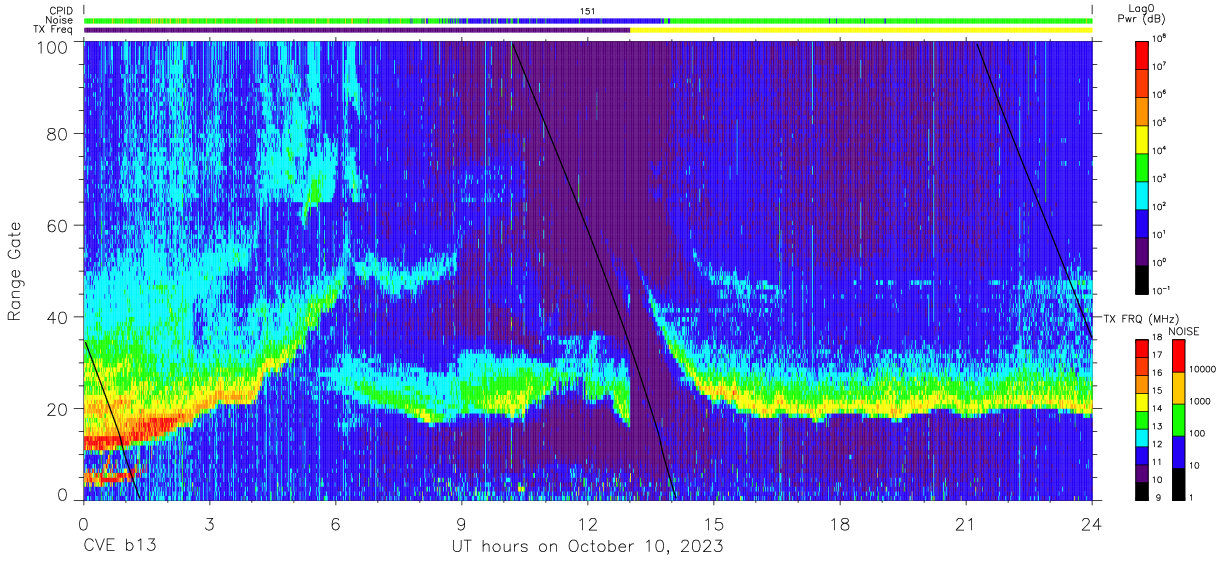
Task: Click the CPID value '151'
Action: (587, 10)
